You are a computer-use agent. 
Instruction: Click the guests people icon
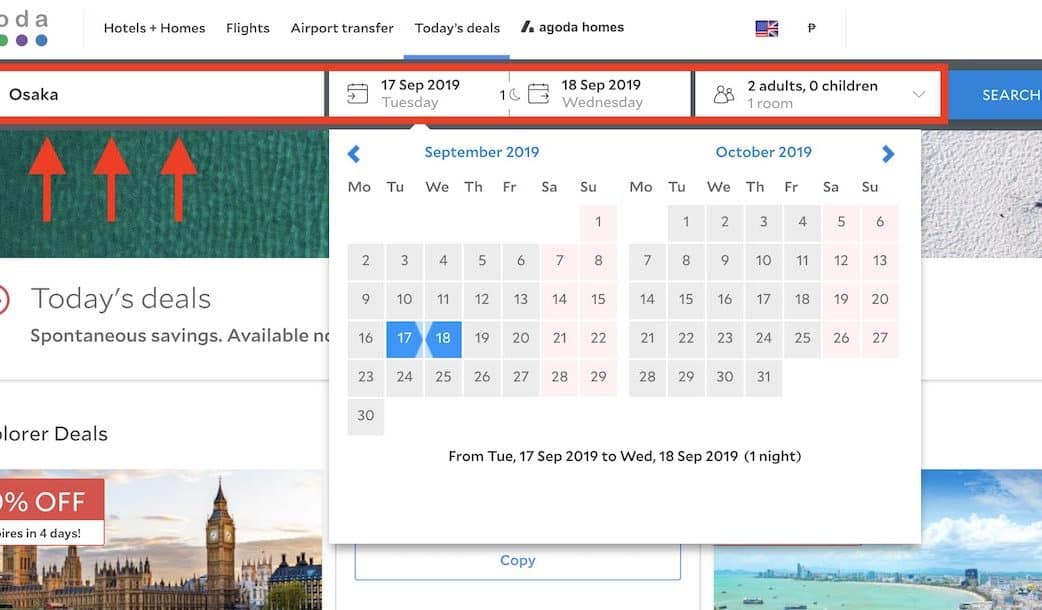pos(724,94)
